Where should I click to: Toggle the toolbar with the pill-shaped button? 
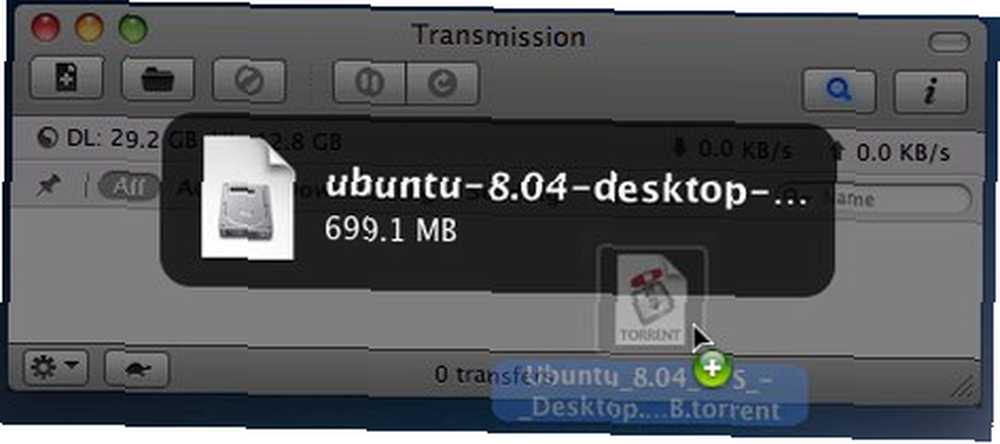click(949, 43)
